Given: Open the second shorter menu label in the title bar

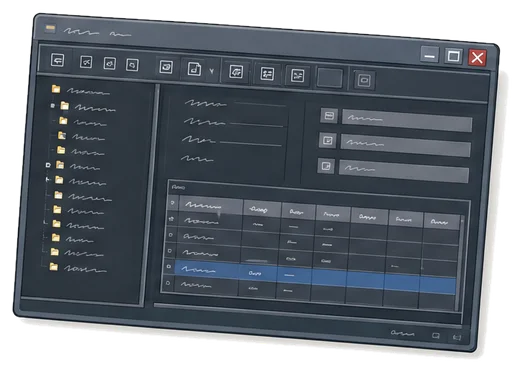Looking at the screenshot, I should click(121, 34).
